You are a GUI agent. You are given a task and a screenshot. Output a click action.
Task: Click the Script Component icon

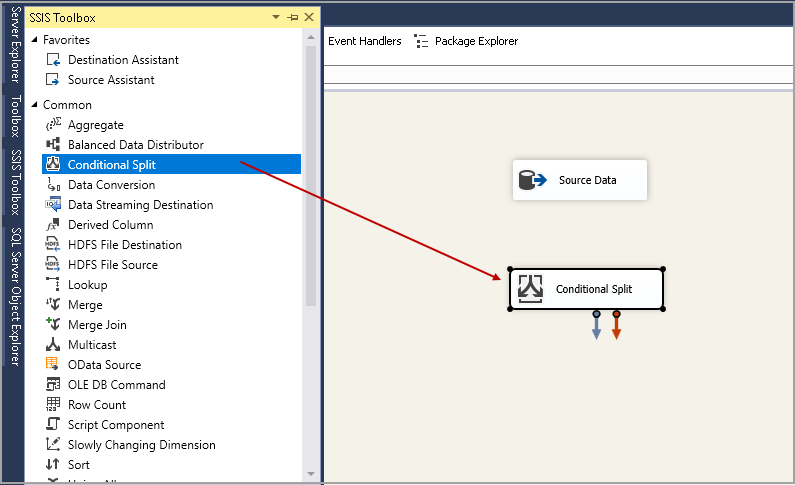pos(53,424)
